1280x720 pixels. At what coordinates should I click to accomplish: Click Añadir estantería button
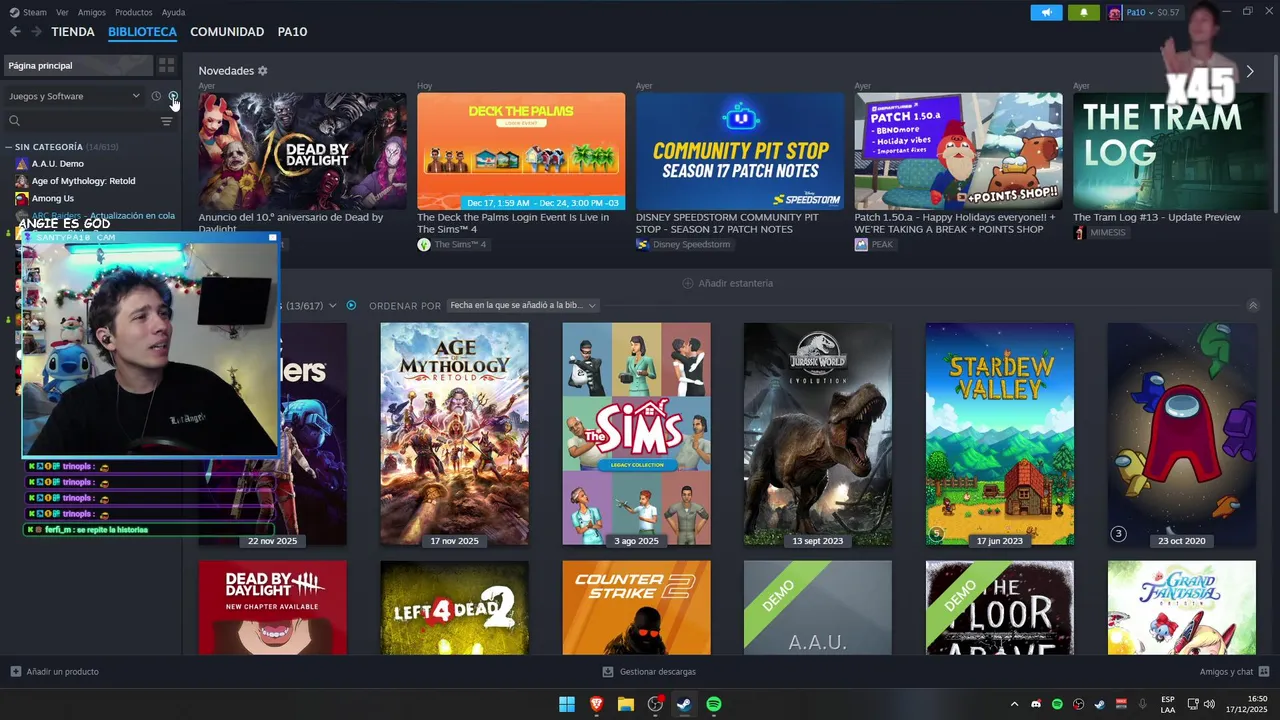pyautogui.click(x=727, y=283)
